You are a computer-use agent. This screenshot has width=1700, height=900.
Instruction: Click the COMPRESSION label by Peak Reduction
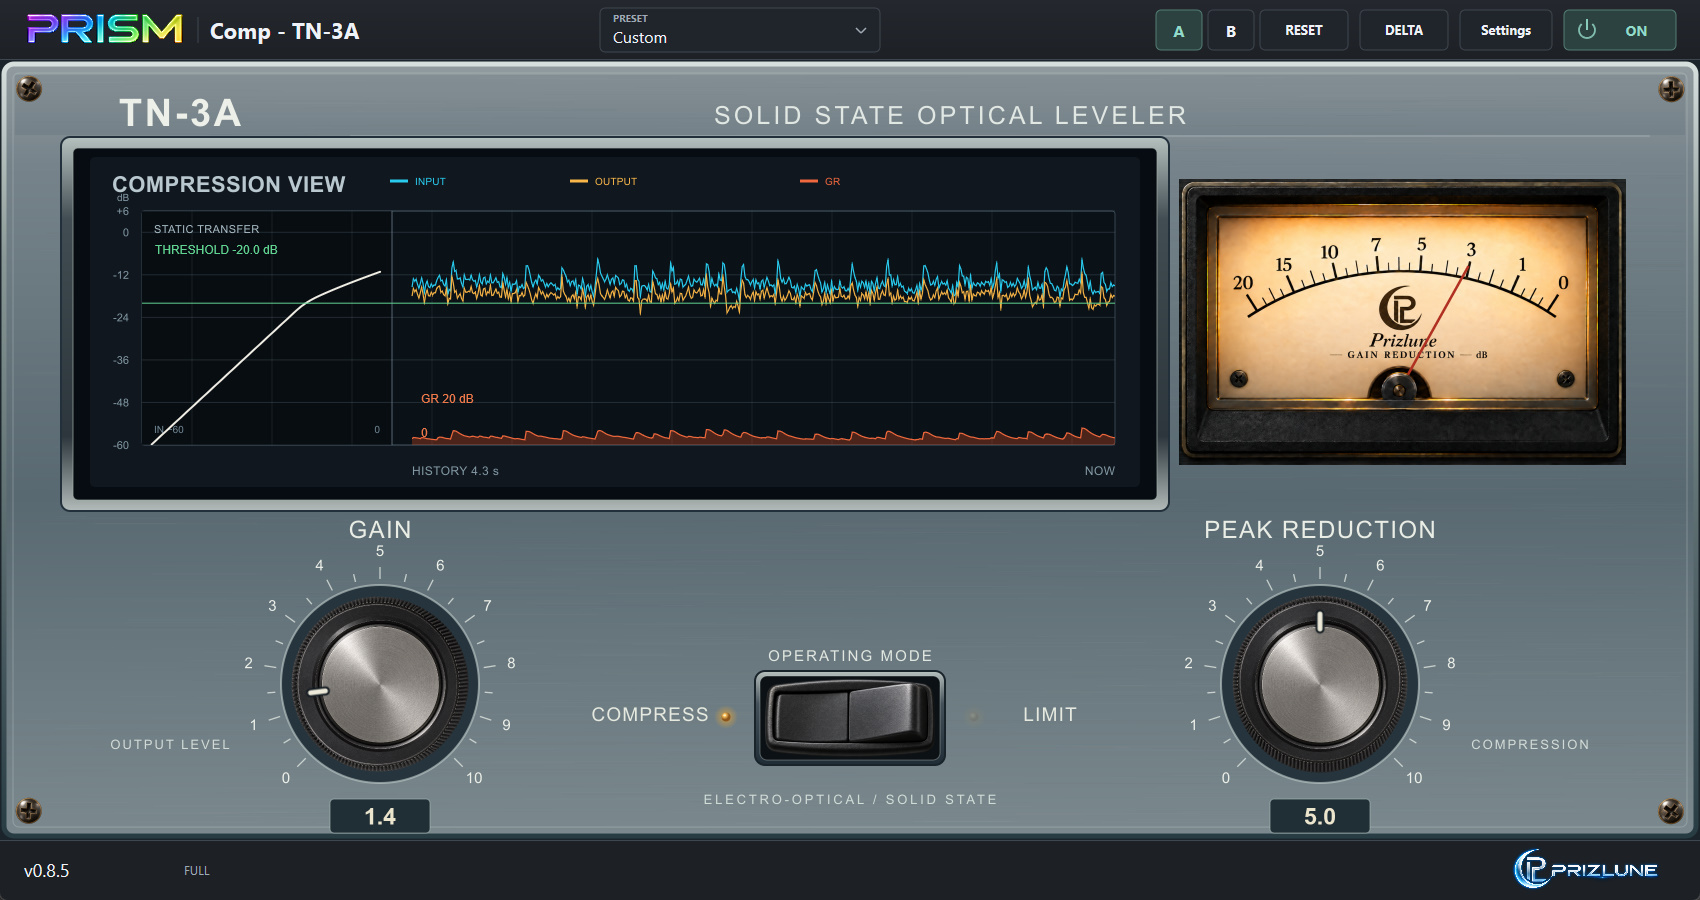[1530, 745]
